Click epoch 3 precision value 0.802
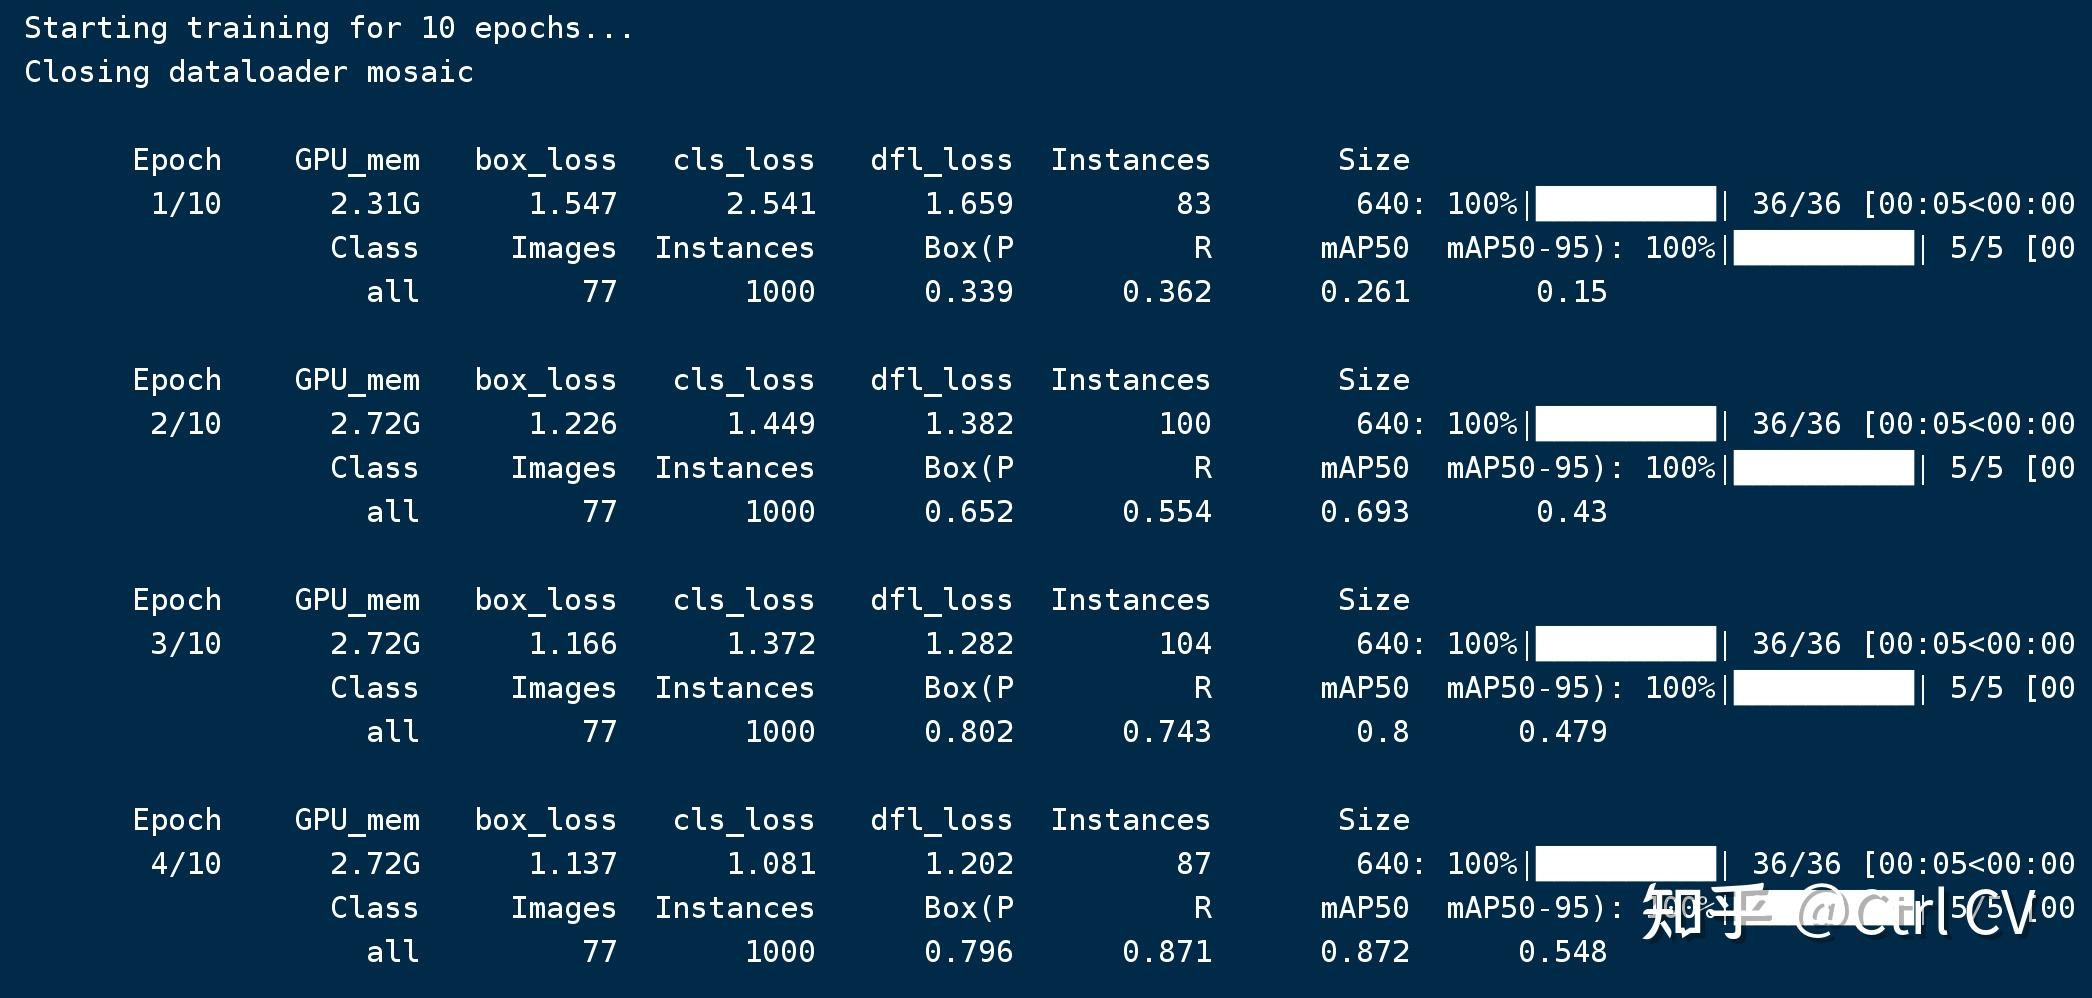The image size is (2092, 998). click(969, 732)
